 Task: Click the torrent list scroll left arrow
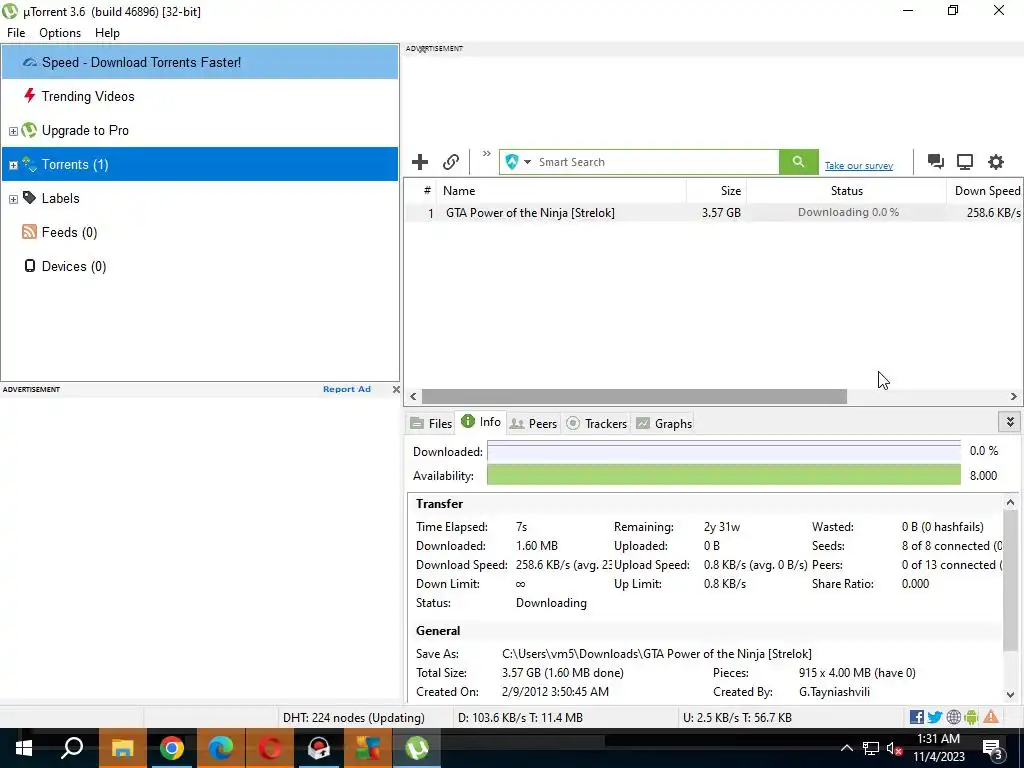pos(413,396)
